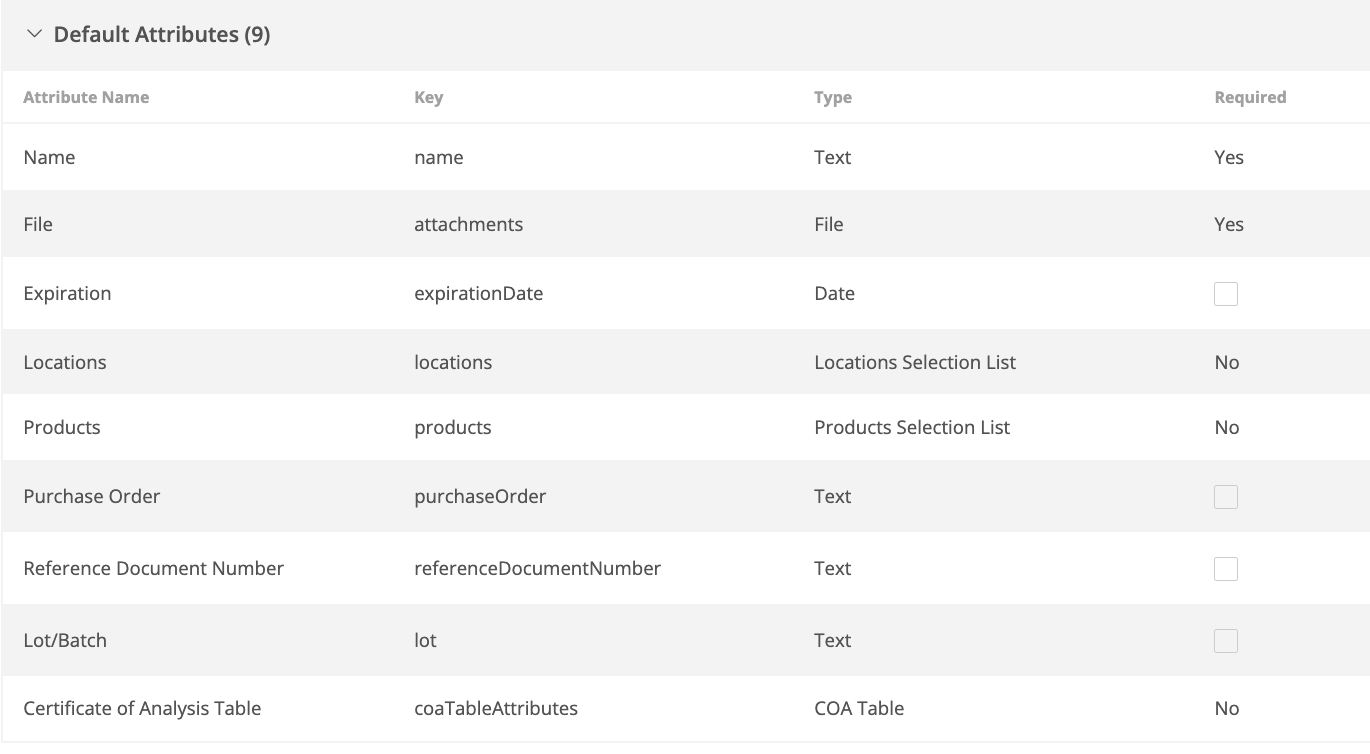Enable Required for Reference Document Number
Image resolution: width=1370 pixels, height=754 pixels.
pyautogui.click(x=1225, y=568)
